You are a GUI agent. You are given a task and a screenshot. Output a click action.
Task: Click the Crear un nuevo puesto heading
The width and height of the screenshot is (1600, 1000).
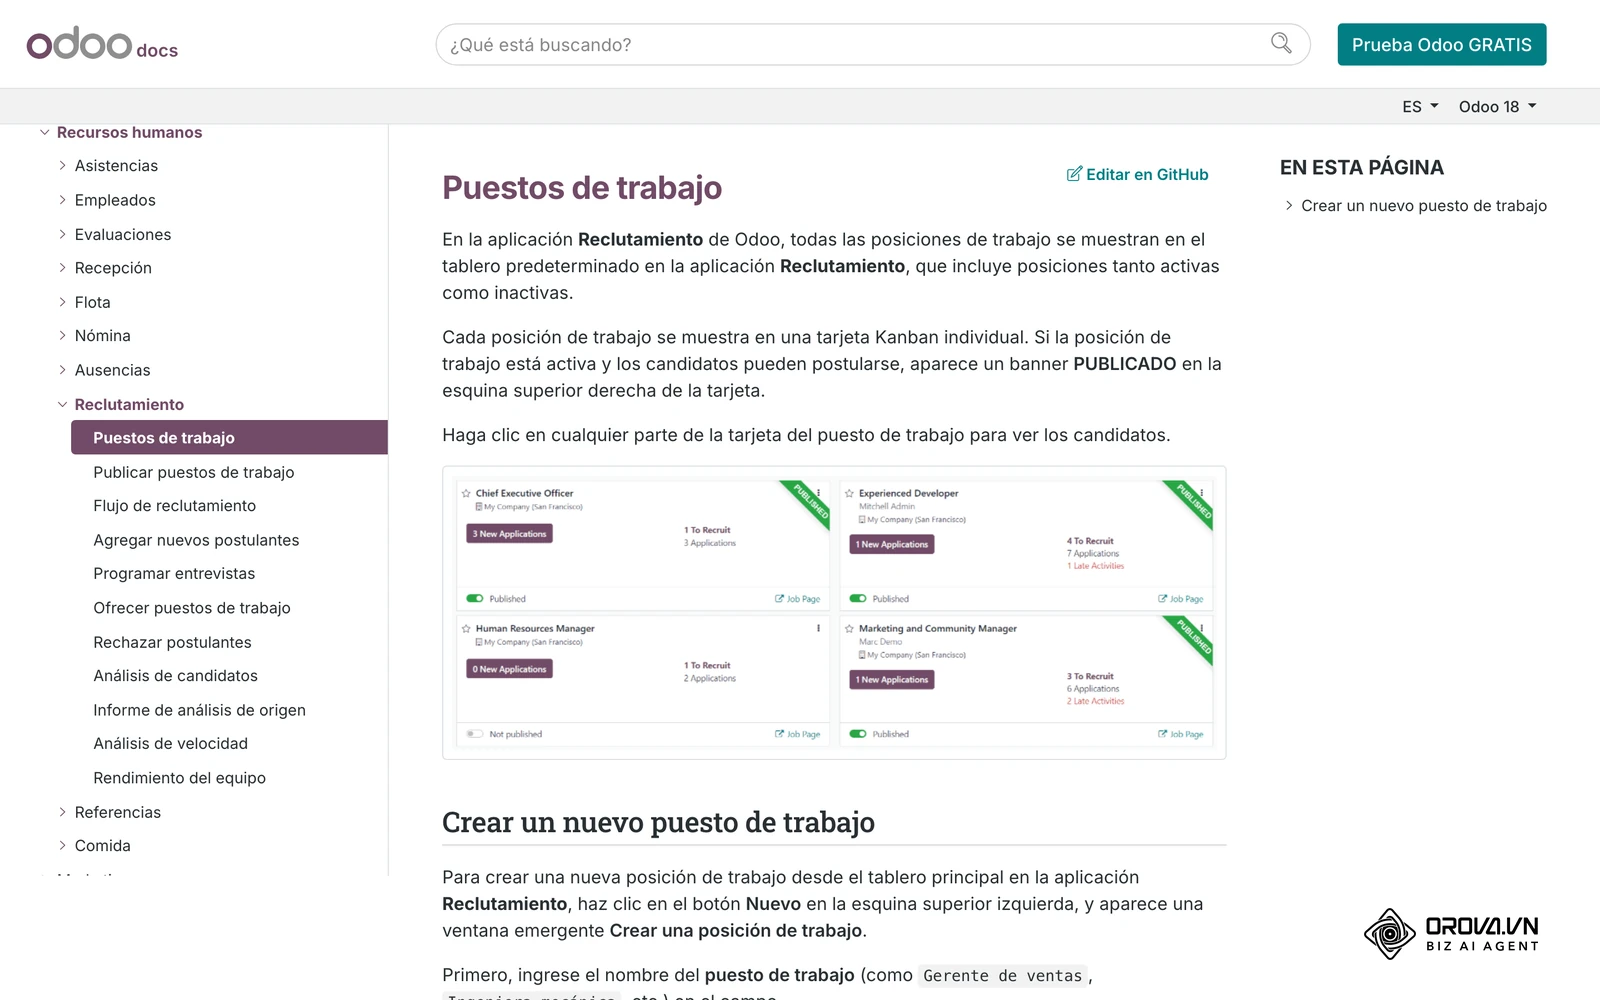[658, 822]
